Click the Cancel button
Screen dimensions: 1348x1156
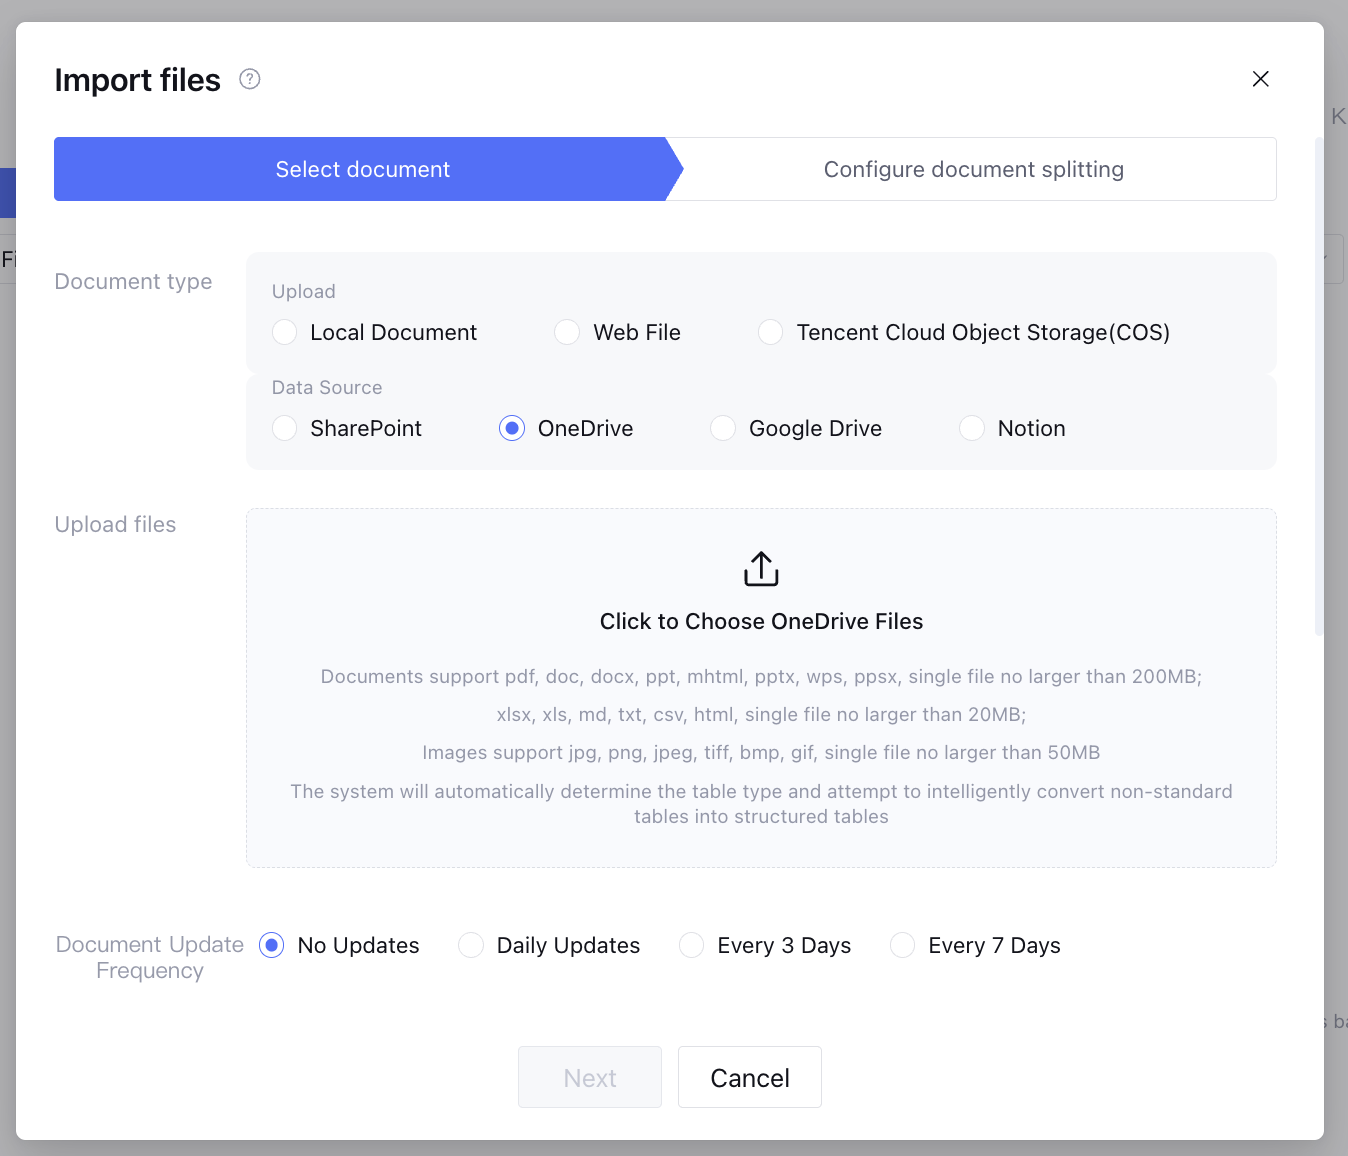(x=750, y=1077)
